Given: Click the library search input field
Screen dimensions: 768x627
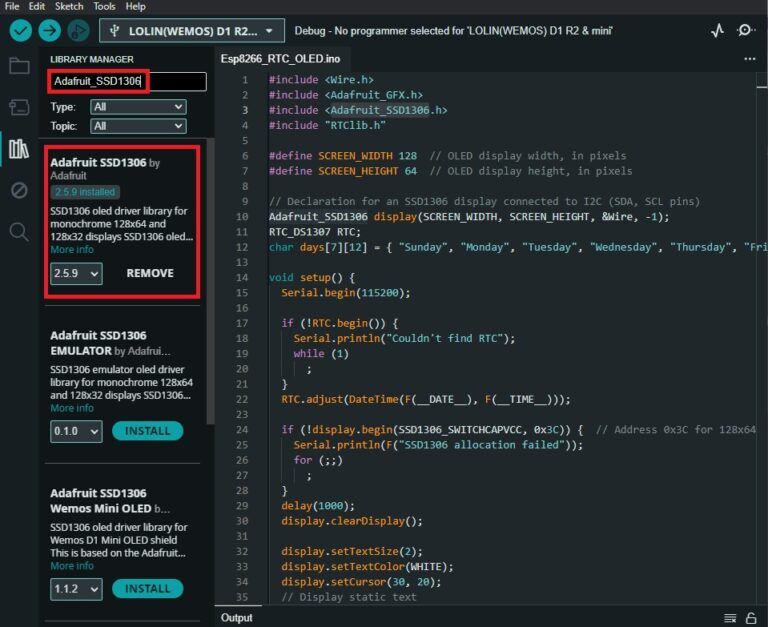Looking at the screenshot, I should pos(128,81).
